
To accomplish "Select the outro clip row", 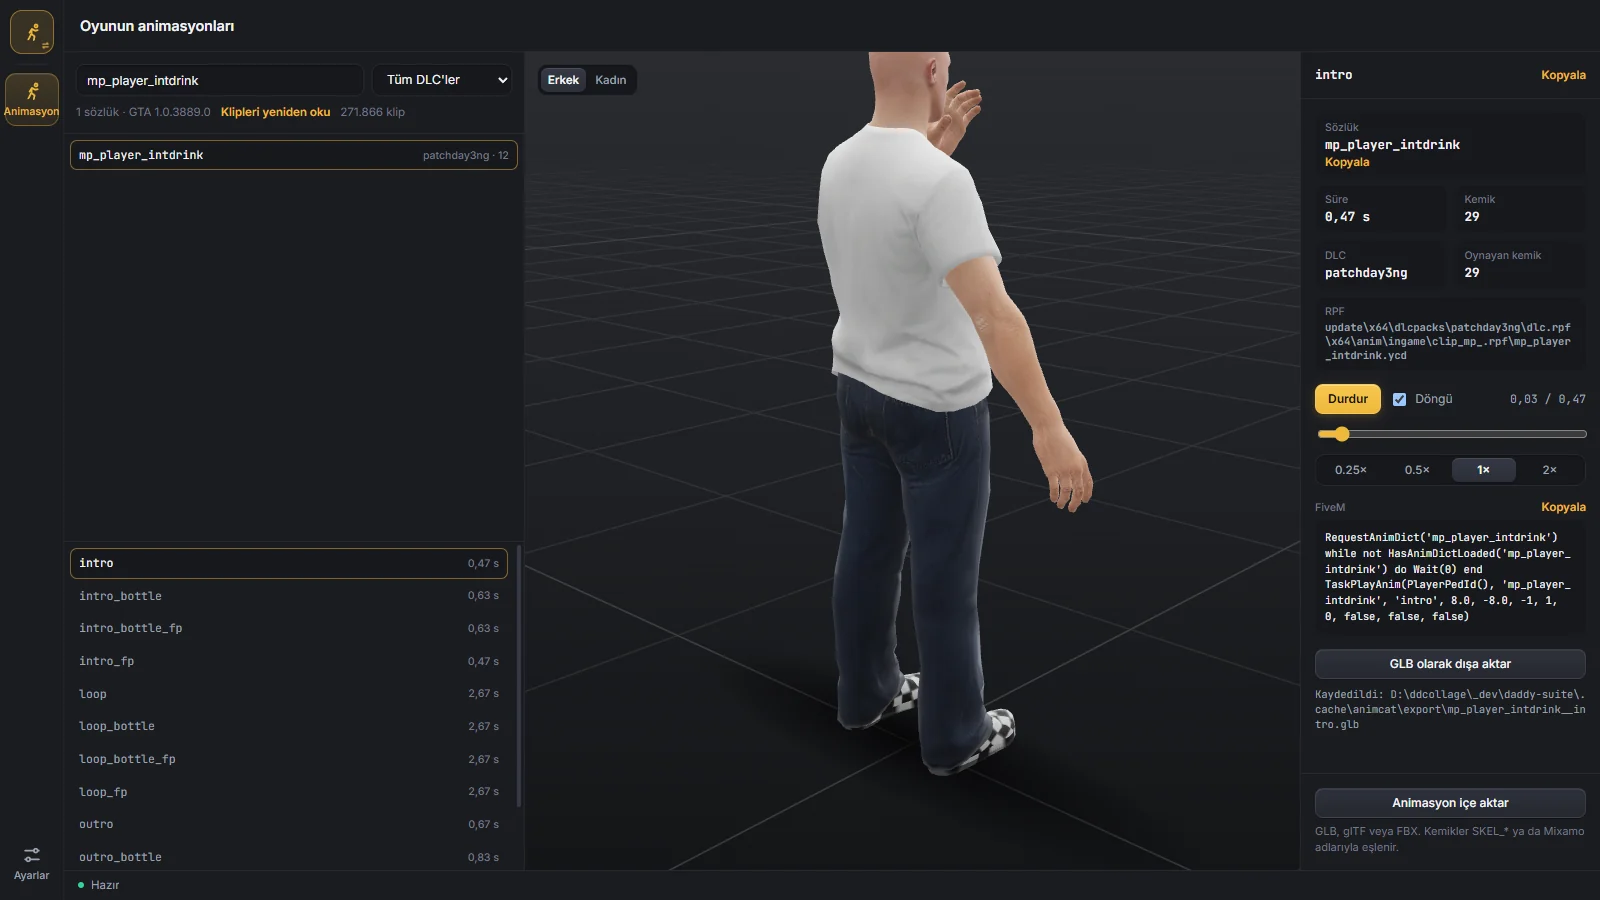I will click(289, 824).
